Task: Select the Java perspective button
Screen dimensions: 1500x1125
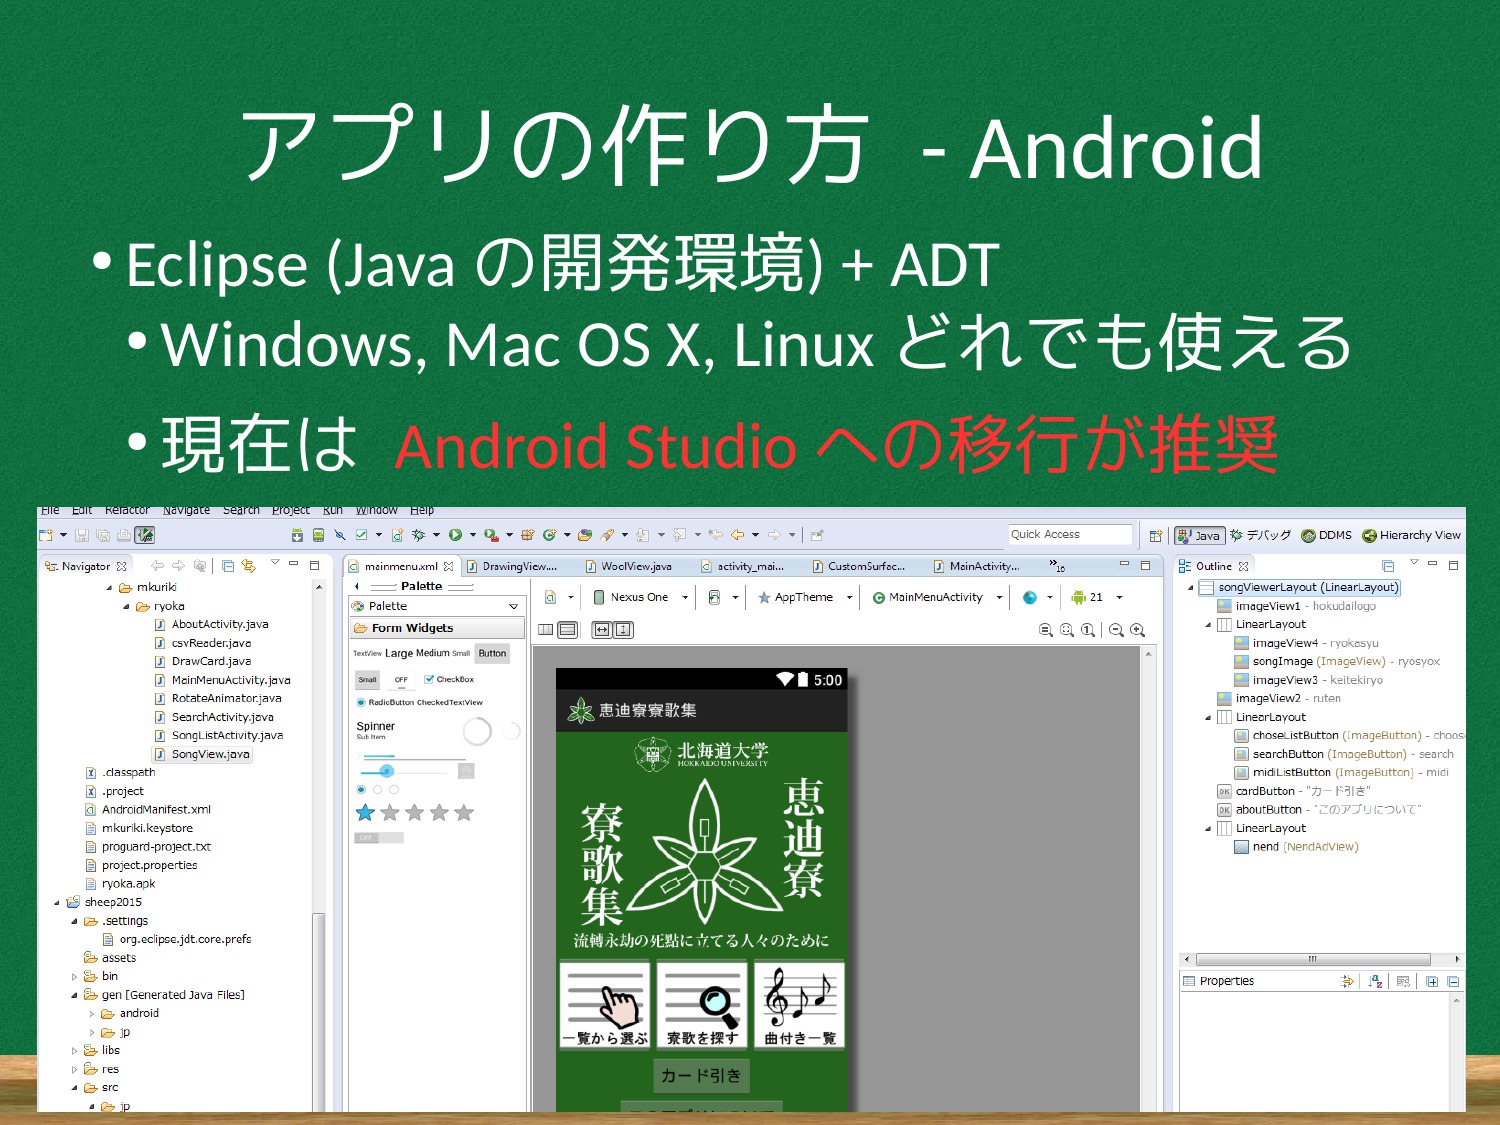Action: pyautogui.click(x=1199, y=535)
